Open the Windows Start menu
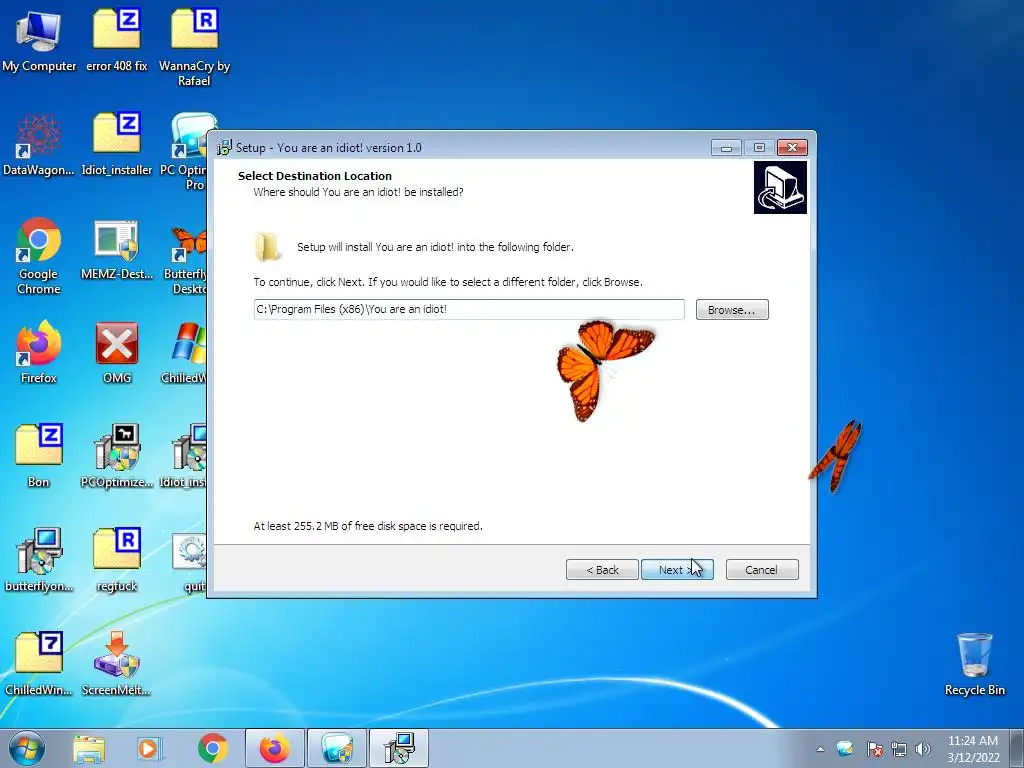This screenshot has height=768, width=1024. 26,748
